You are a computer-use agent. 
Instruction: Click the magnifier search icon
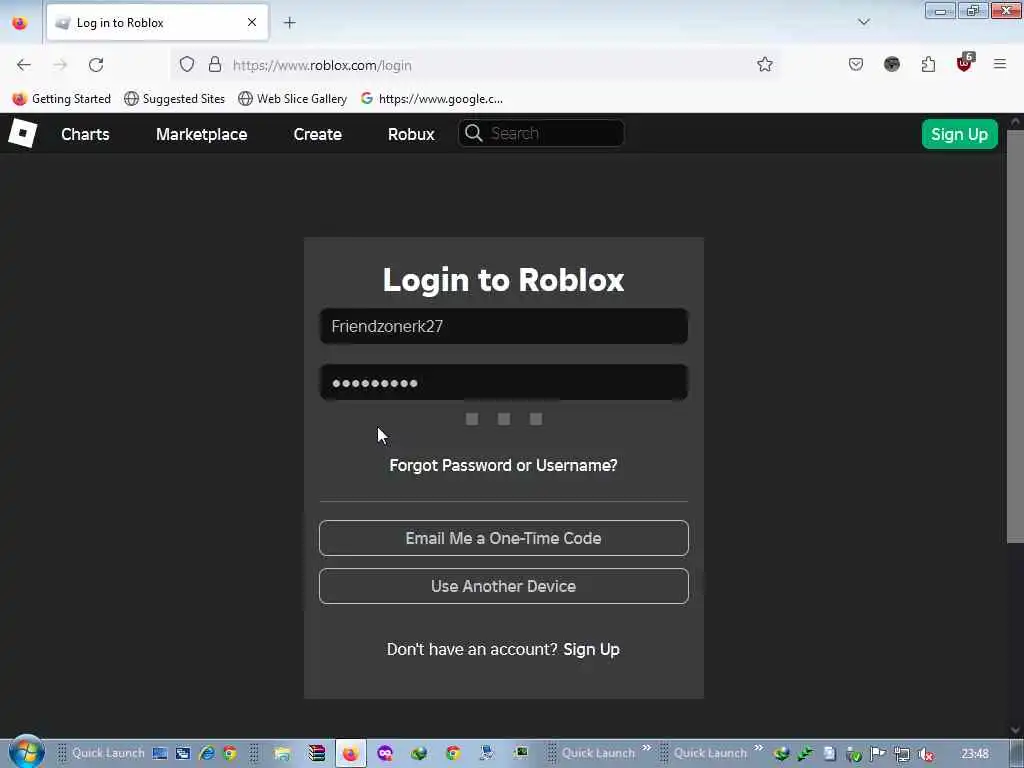[473, 133]
